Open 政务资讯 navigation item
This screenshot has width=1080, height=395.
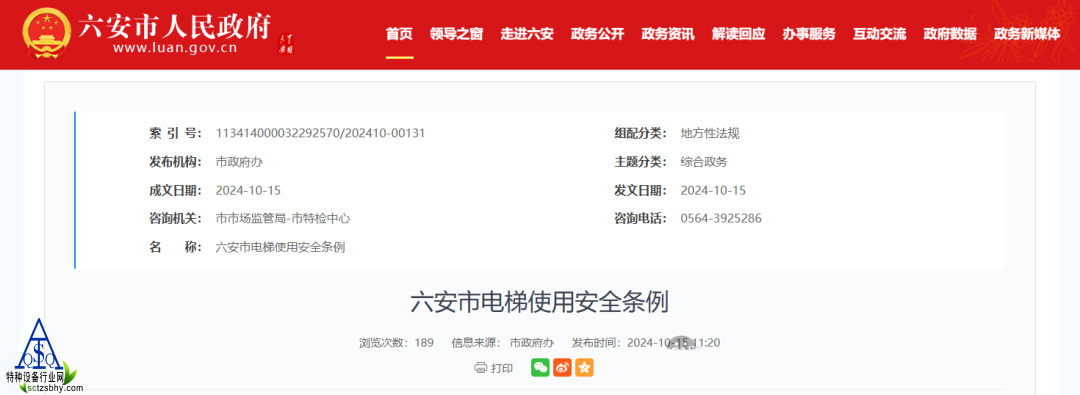click(x=668, y=34)
